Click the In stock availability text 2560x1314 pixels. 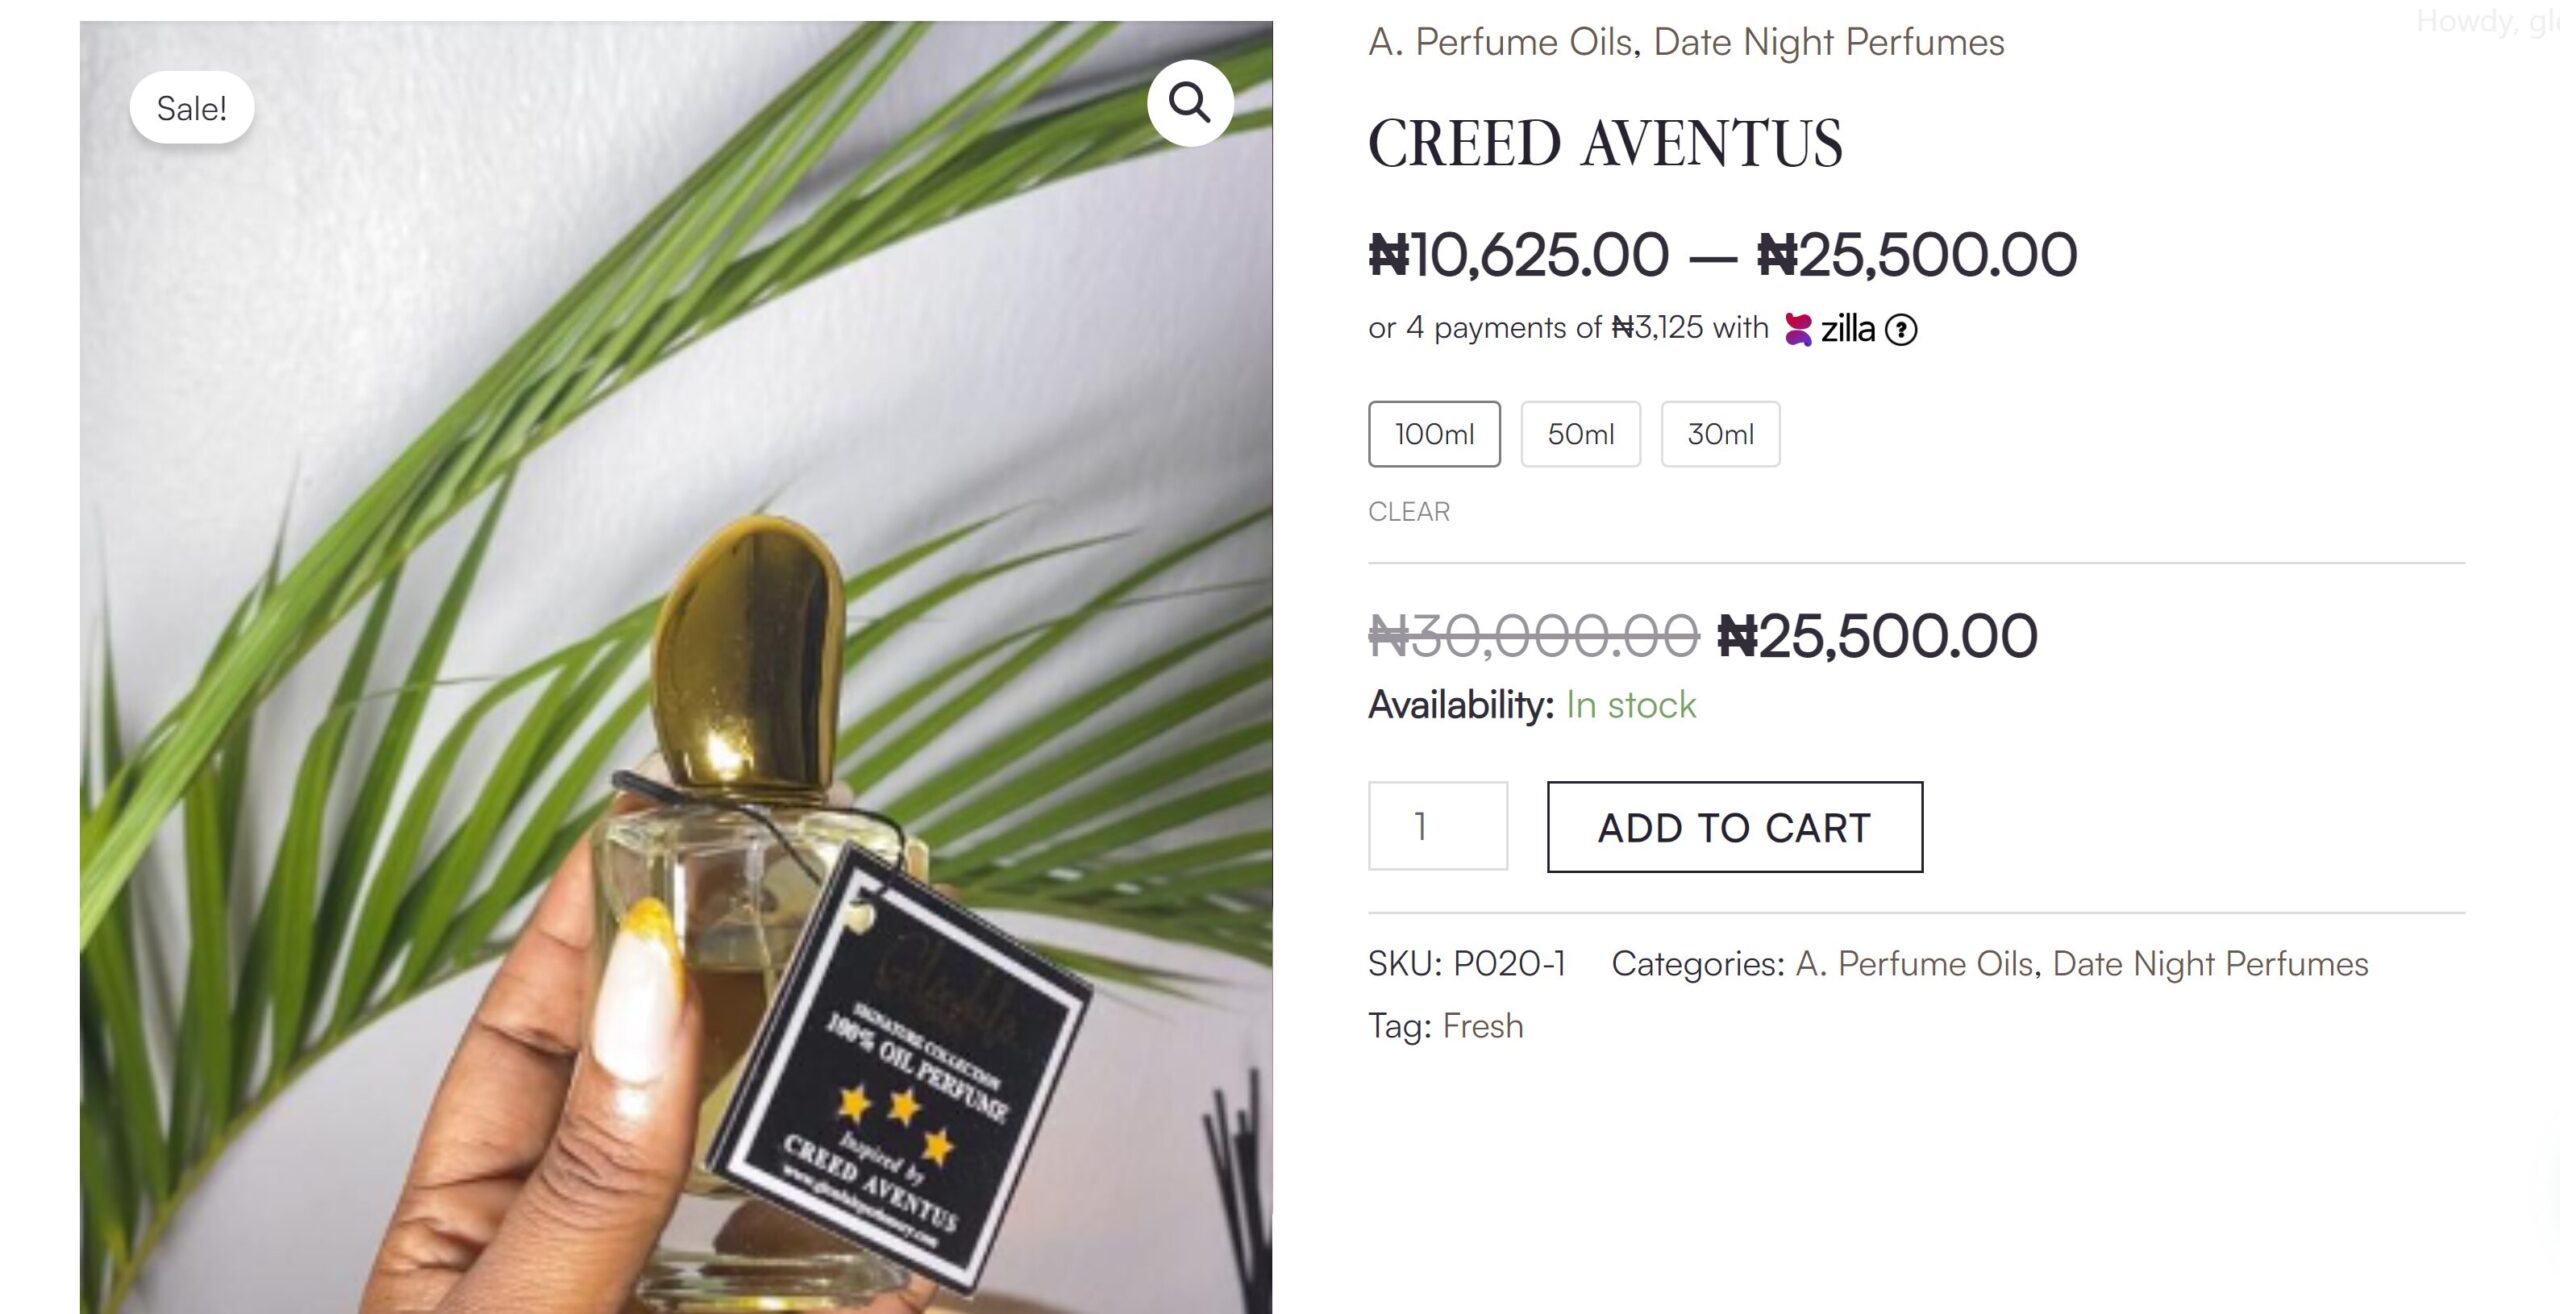point(1630,706)
